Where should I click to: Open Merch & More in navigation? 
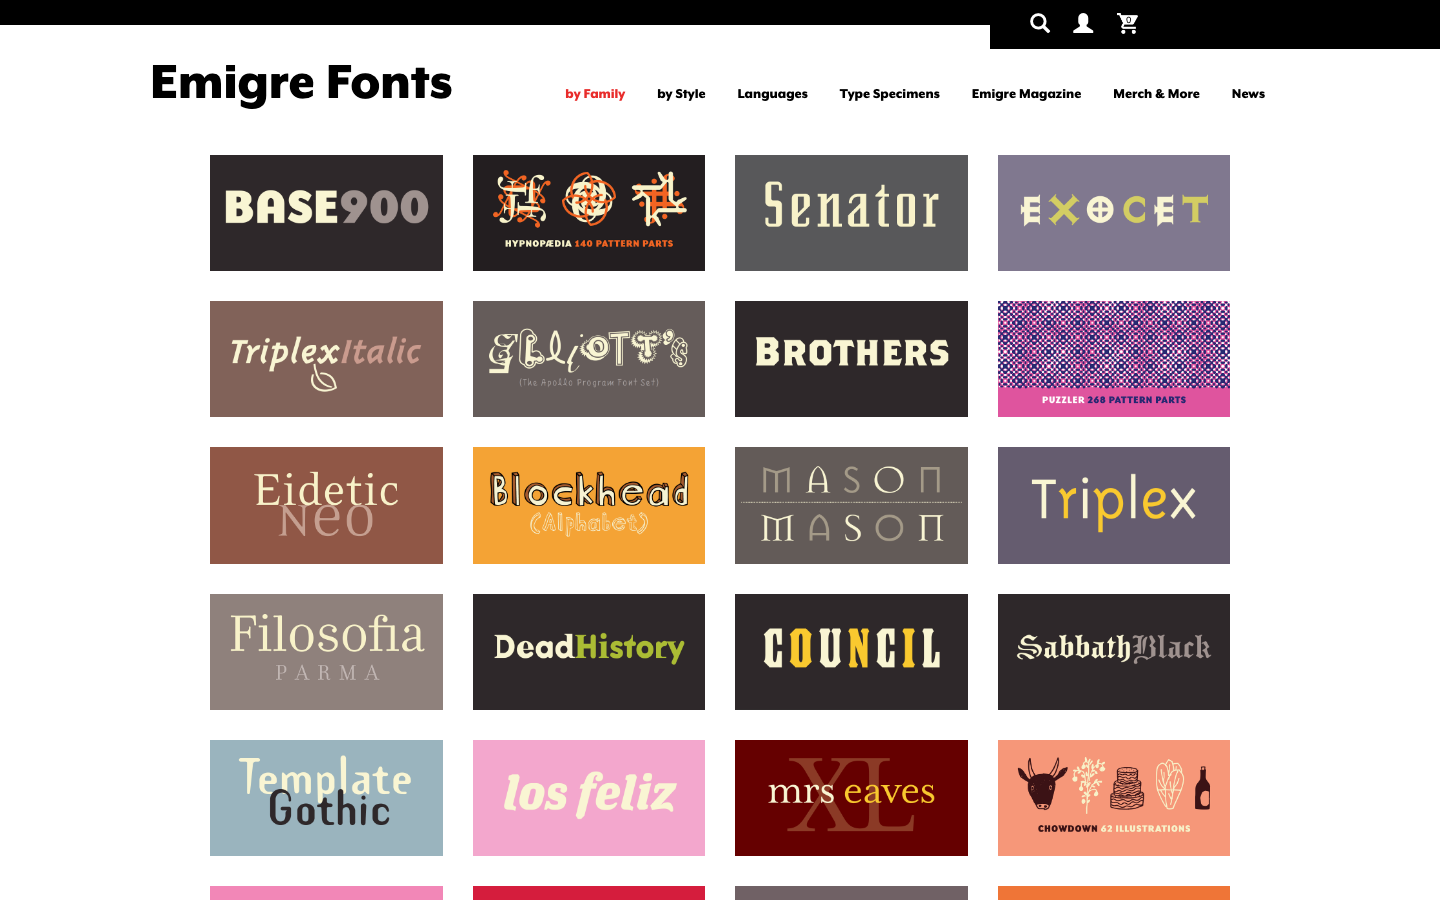(x=1156, y=94)
